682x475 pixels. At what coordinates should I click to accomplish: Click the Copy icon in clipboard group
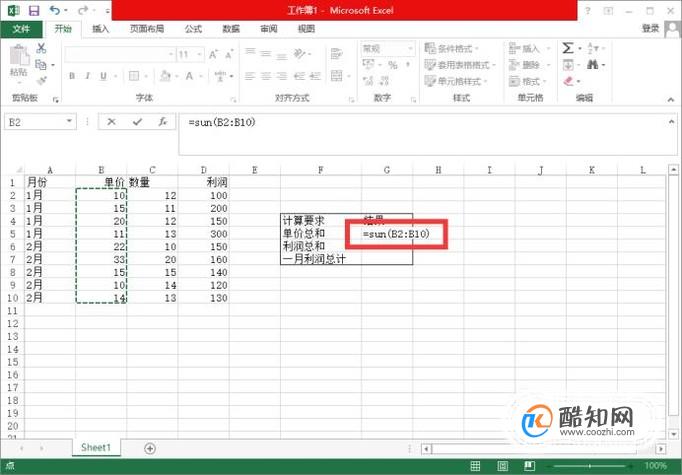tap(41, 65)
